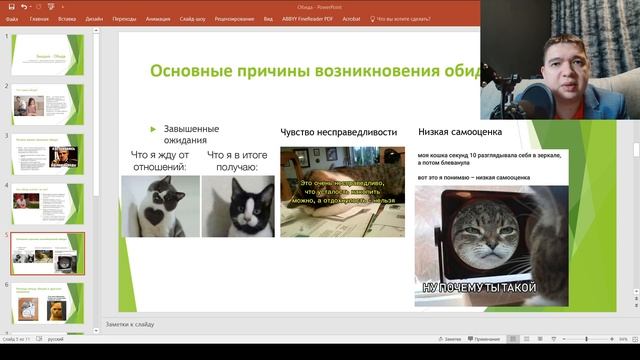Switch to the Рецензирование tab

tap(234, 19)
